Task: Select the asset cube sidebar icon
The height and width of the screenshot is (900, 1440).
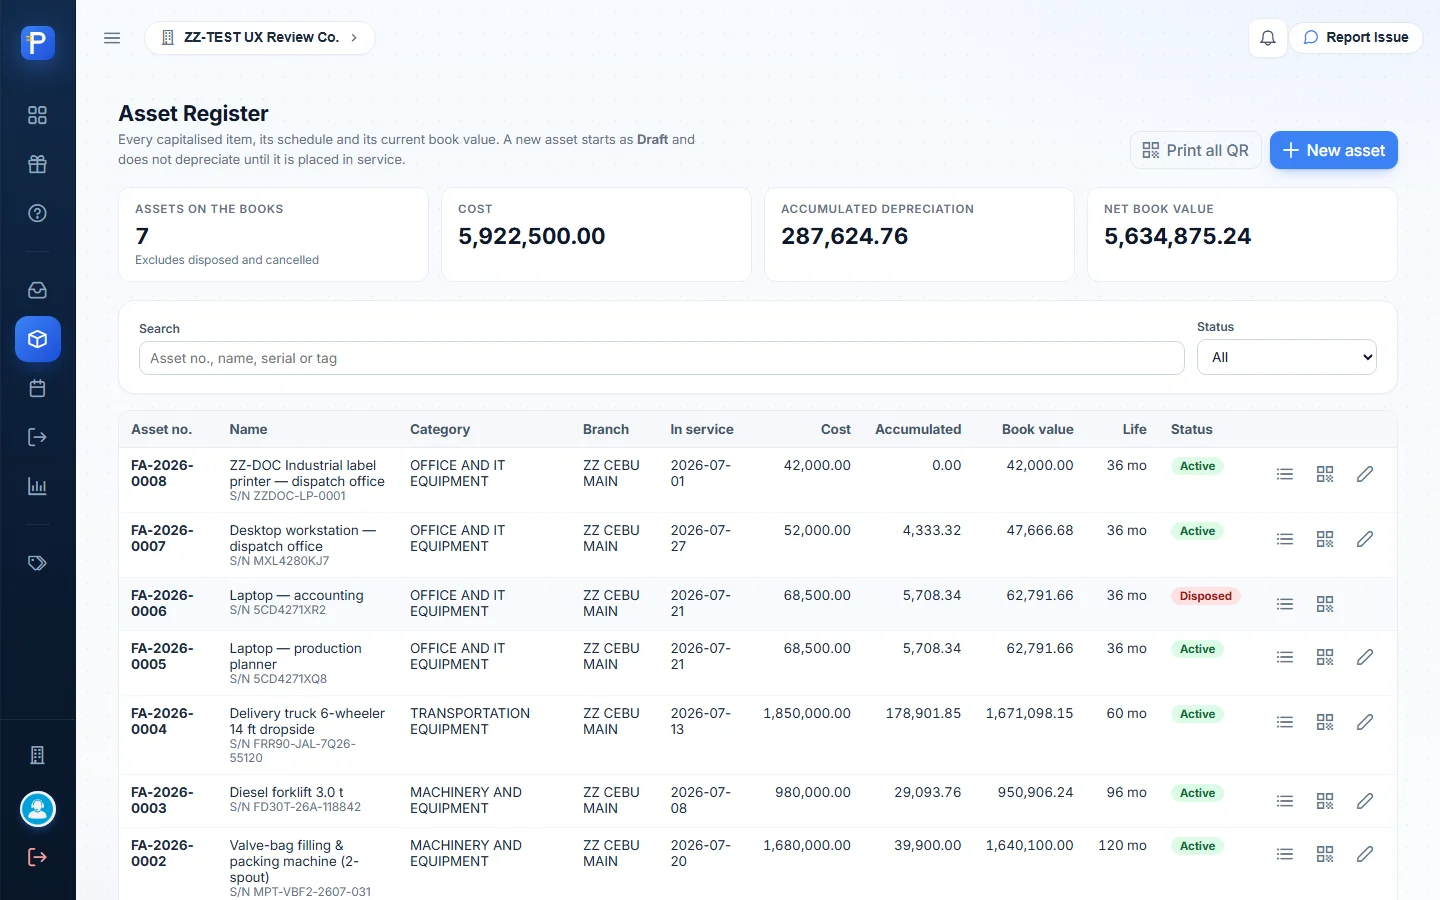Action: pyautogui.click(x=38, y=339)
